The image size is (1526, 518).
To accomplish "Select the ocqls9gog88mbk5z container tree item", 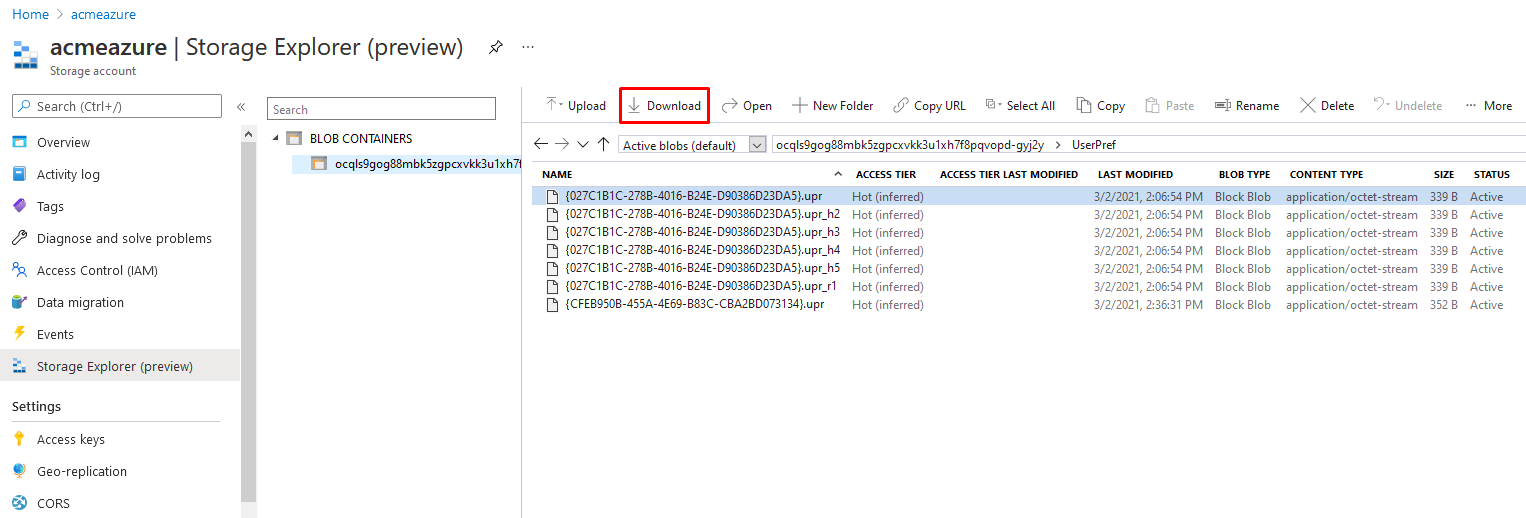I will pos(415,163).
